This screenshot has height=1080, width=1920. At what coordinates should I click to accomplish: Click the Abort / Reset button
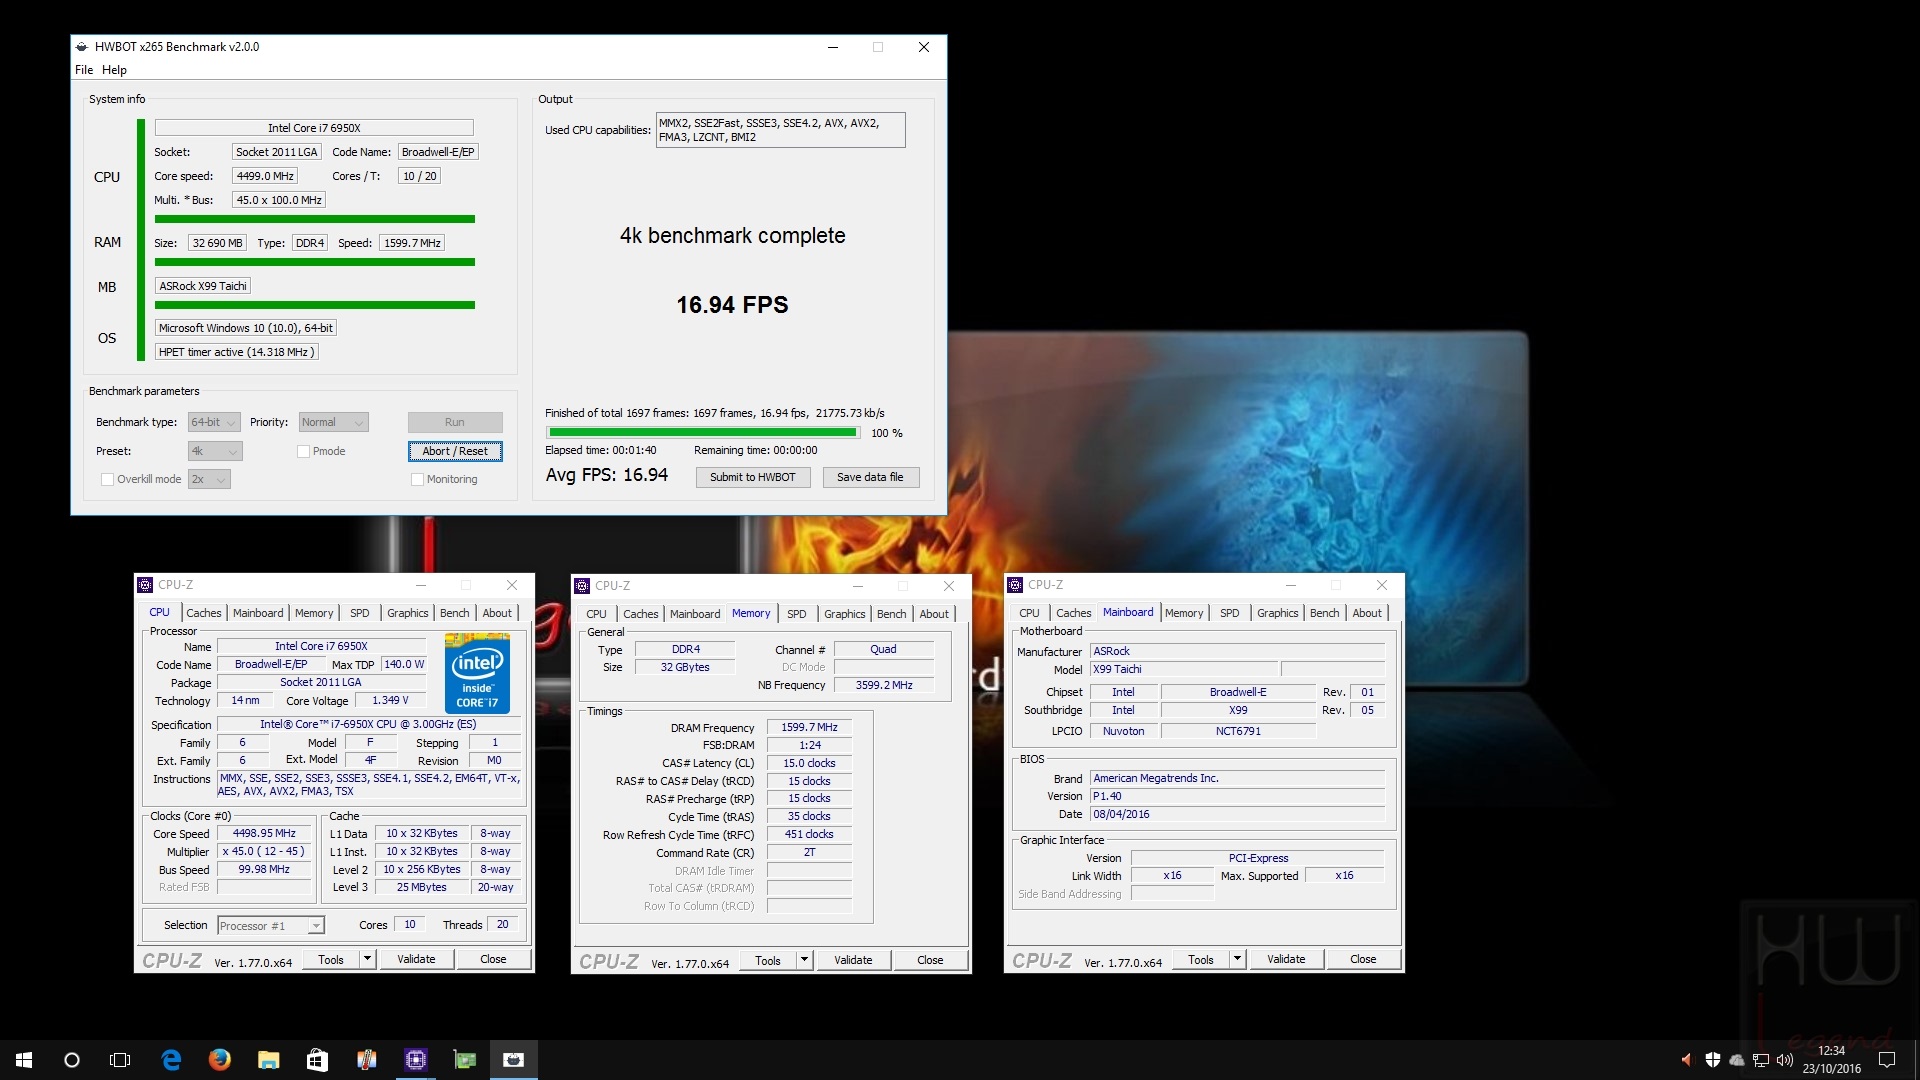click(455, 452)
